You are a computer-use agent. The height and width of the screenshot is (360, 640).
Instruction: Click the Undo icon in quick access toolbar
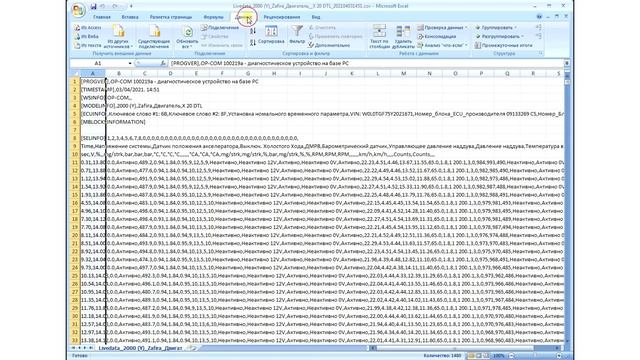pyautogui.click(x=102, y=6)
